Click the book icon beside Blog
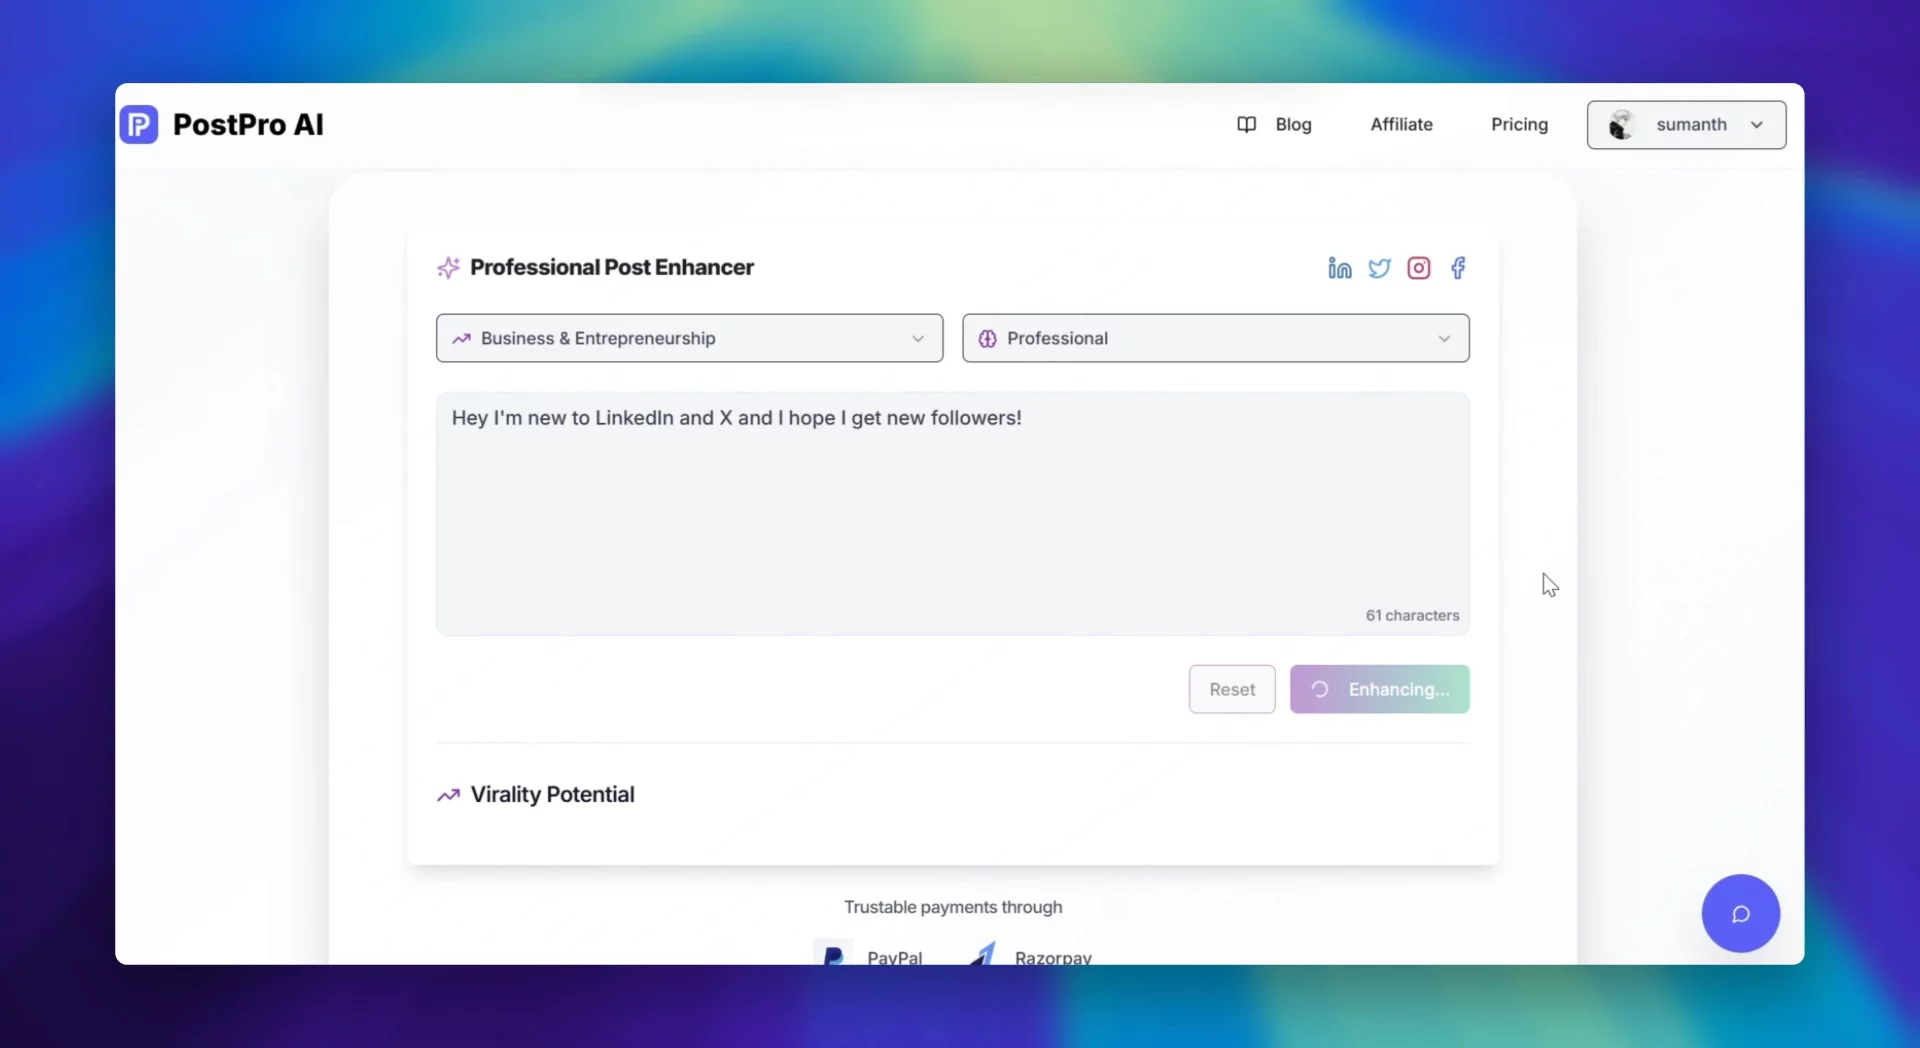The height and width of the screenshot is (1048, 1920). tap(1246, 125)
